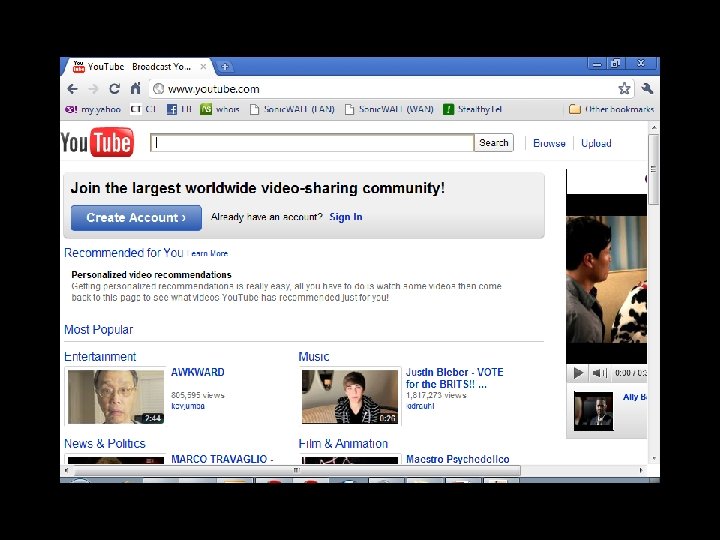720x540 pixels.
Task: Click the play button on the sidebar video
Action: pos(579,373)
